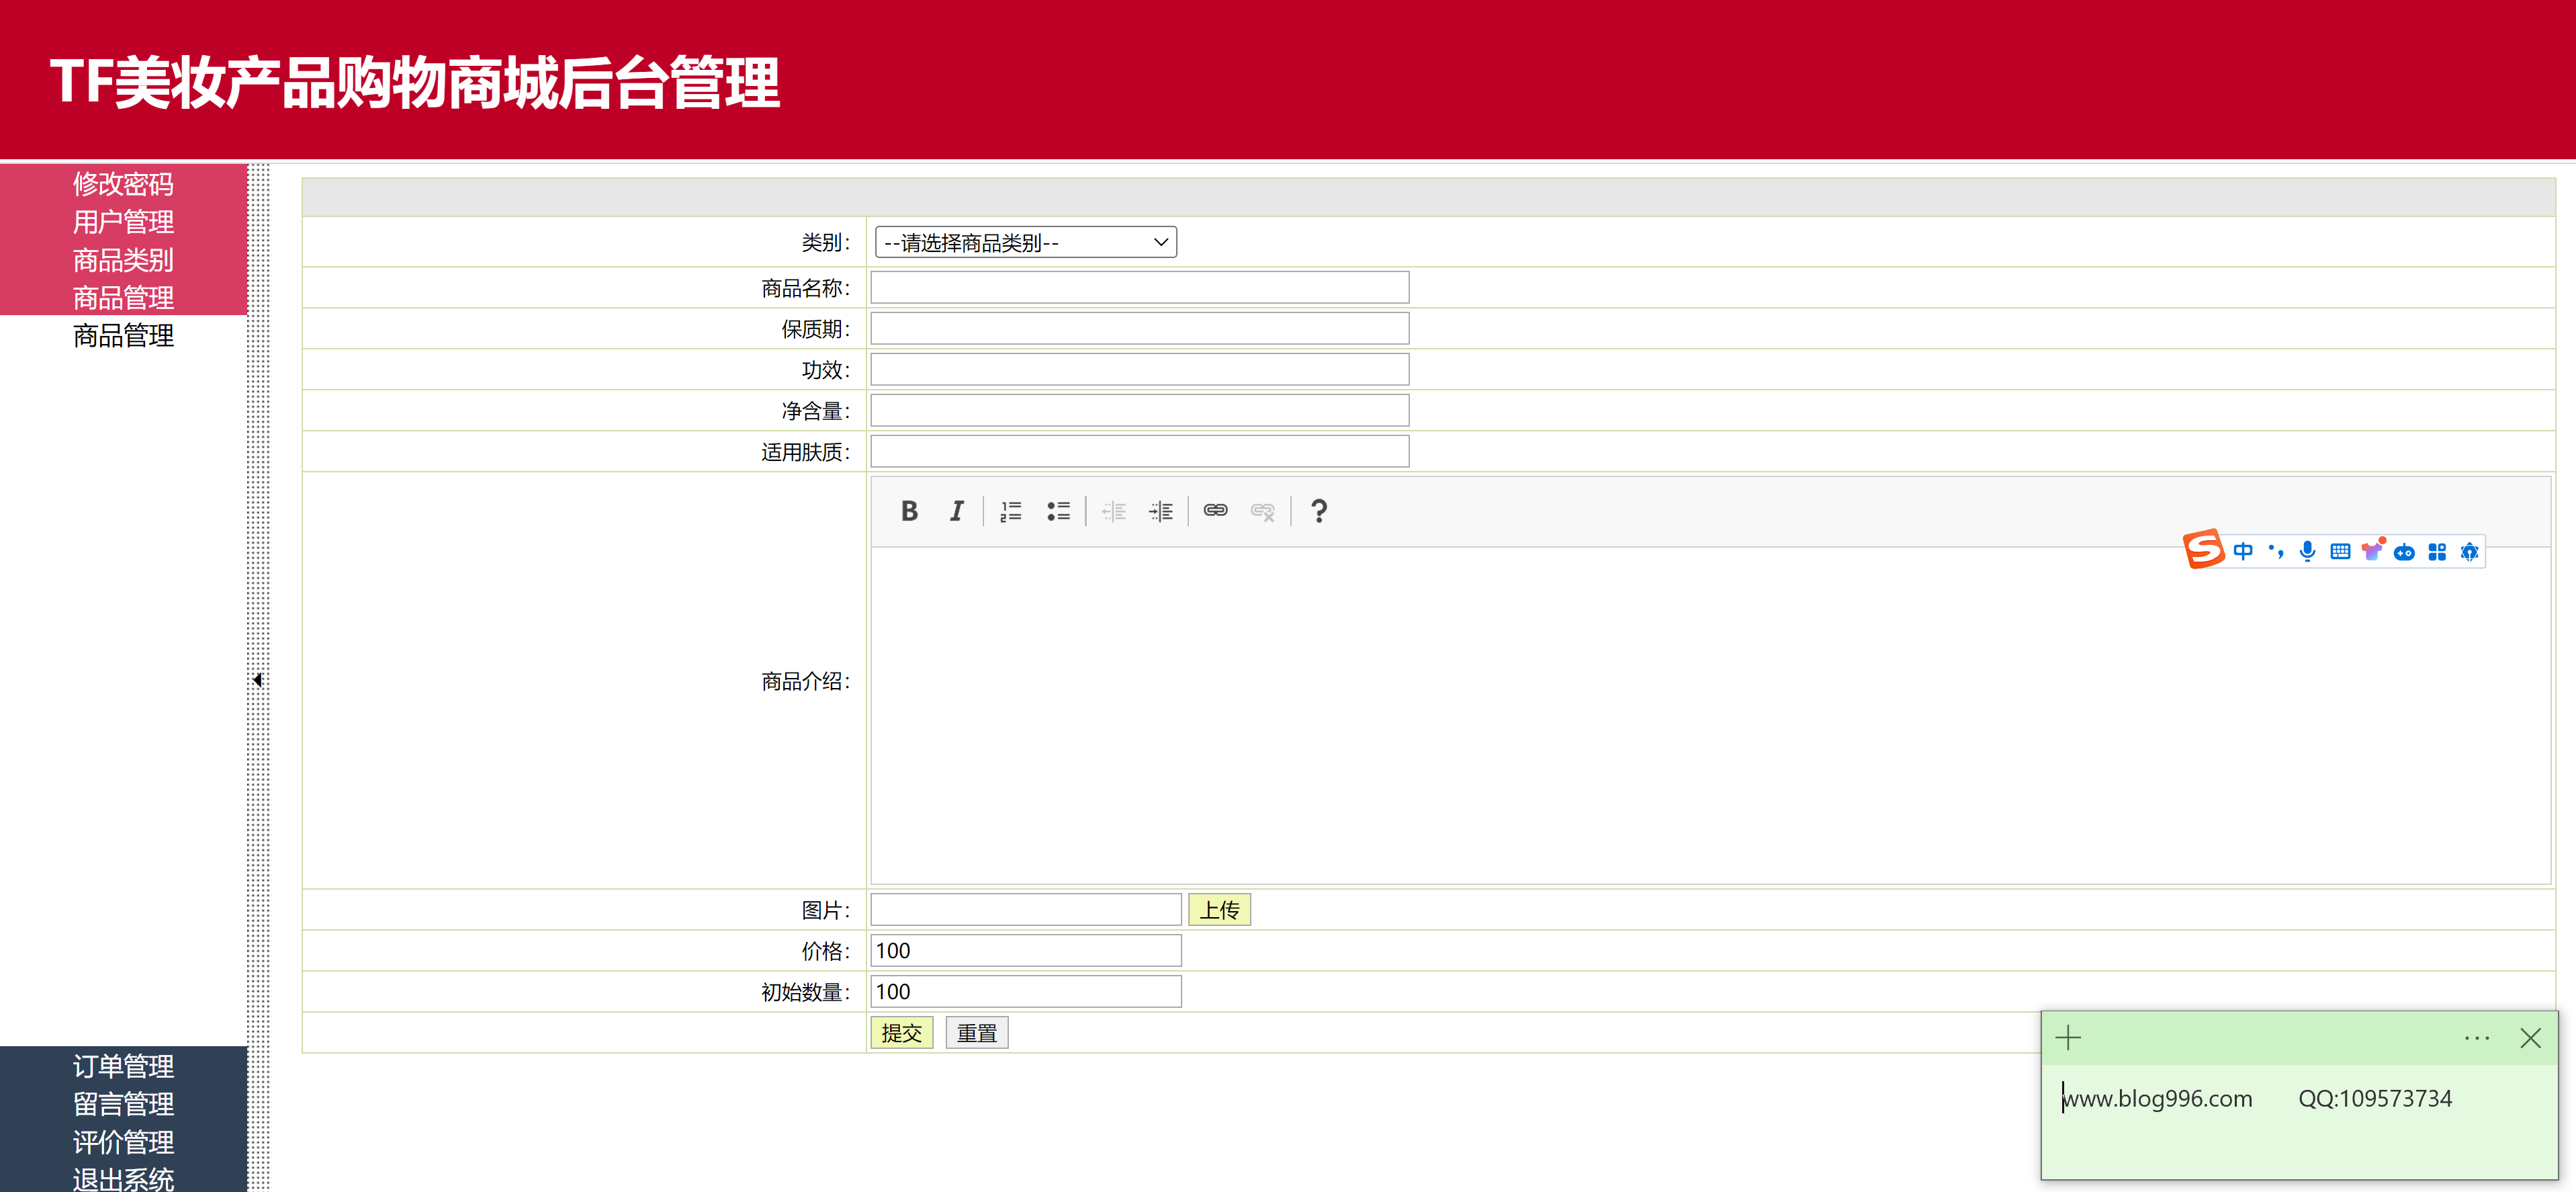The image size is (2576, 1192).
Task: Switch Chinese/English mode on IME bar
Action: (x=2243, y=551)
